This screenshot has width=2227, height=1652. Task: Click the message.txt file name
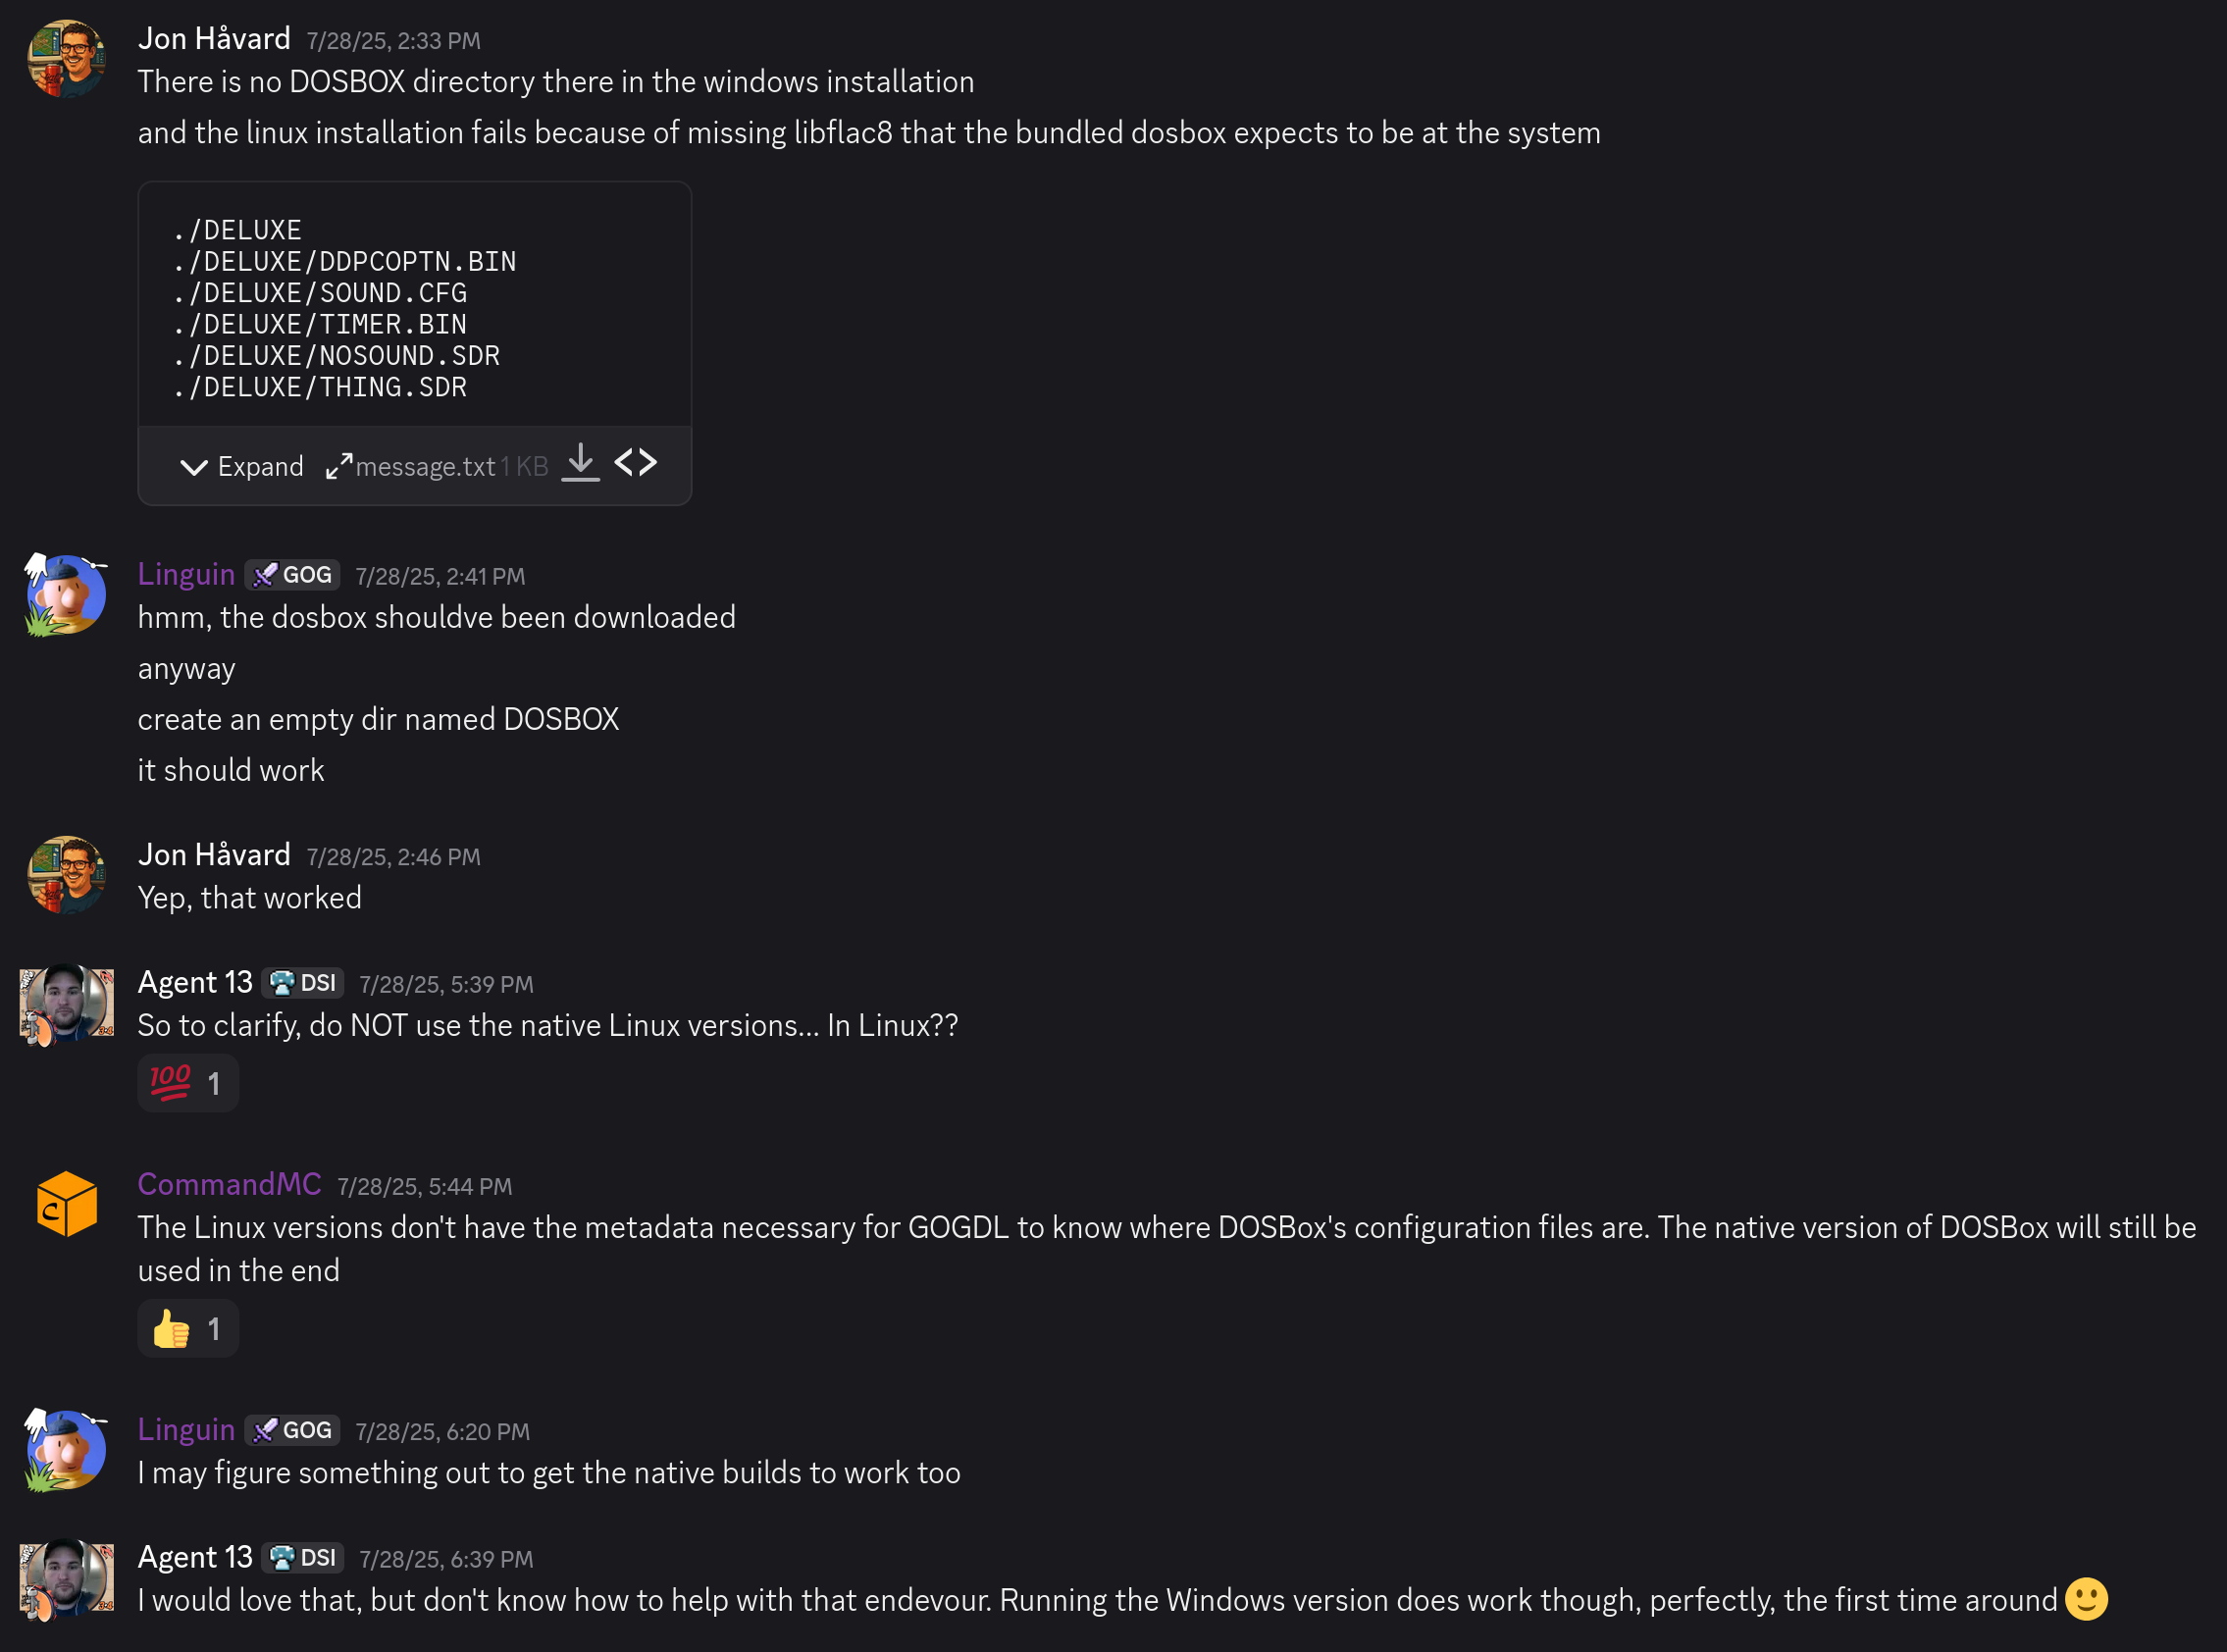[x=425, y=467]
